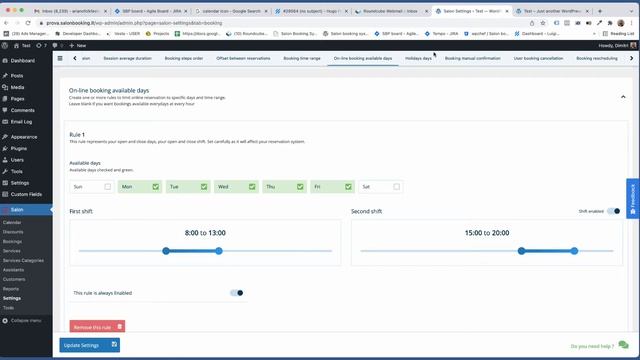Open Salon Calendar submenu link
This screenshot has height=360, width=640.
click(x=12, y=222)
